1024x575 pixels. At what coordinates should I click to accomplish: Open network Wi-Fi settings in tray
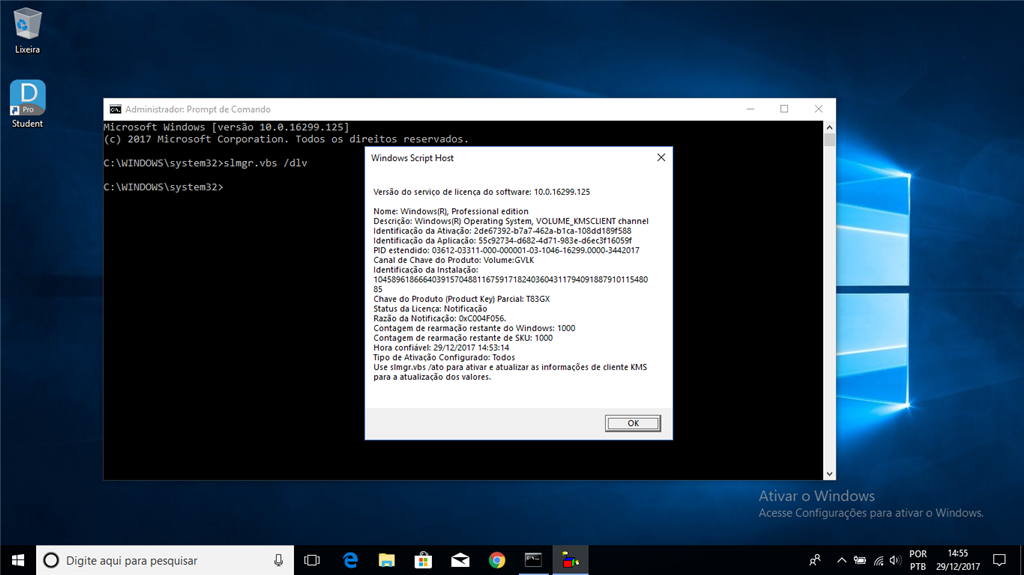[878, 560]
